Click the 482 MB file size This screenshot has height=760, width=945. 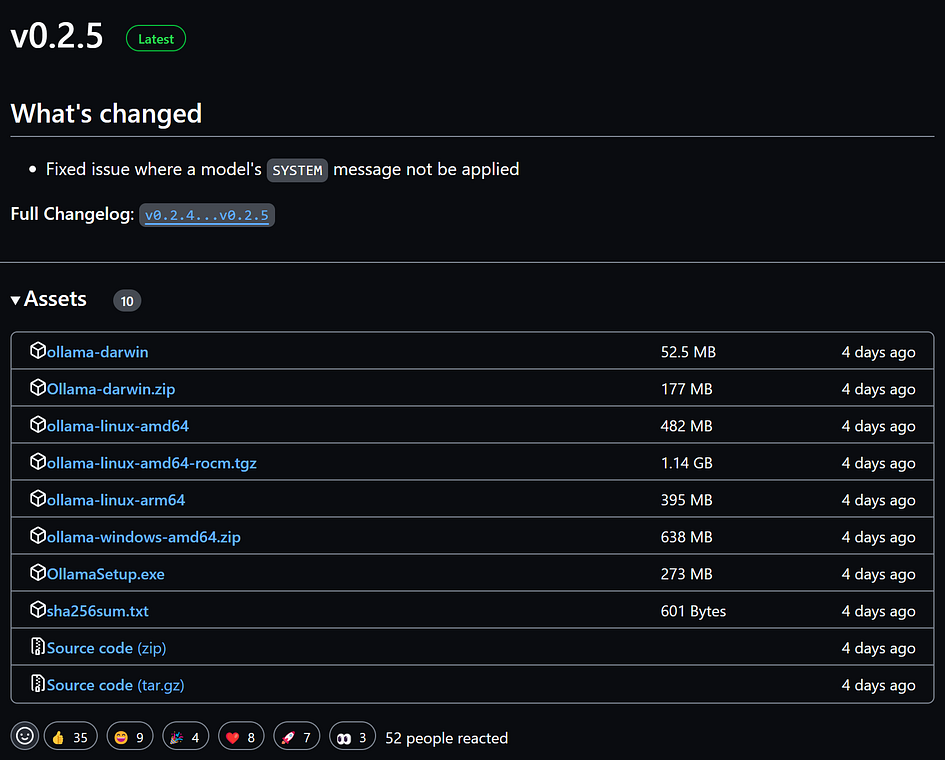click(686, 426)
